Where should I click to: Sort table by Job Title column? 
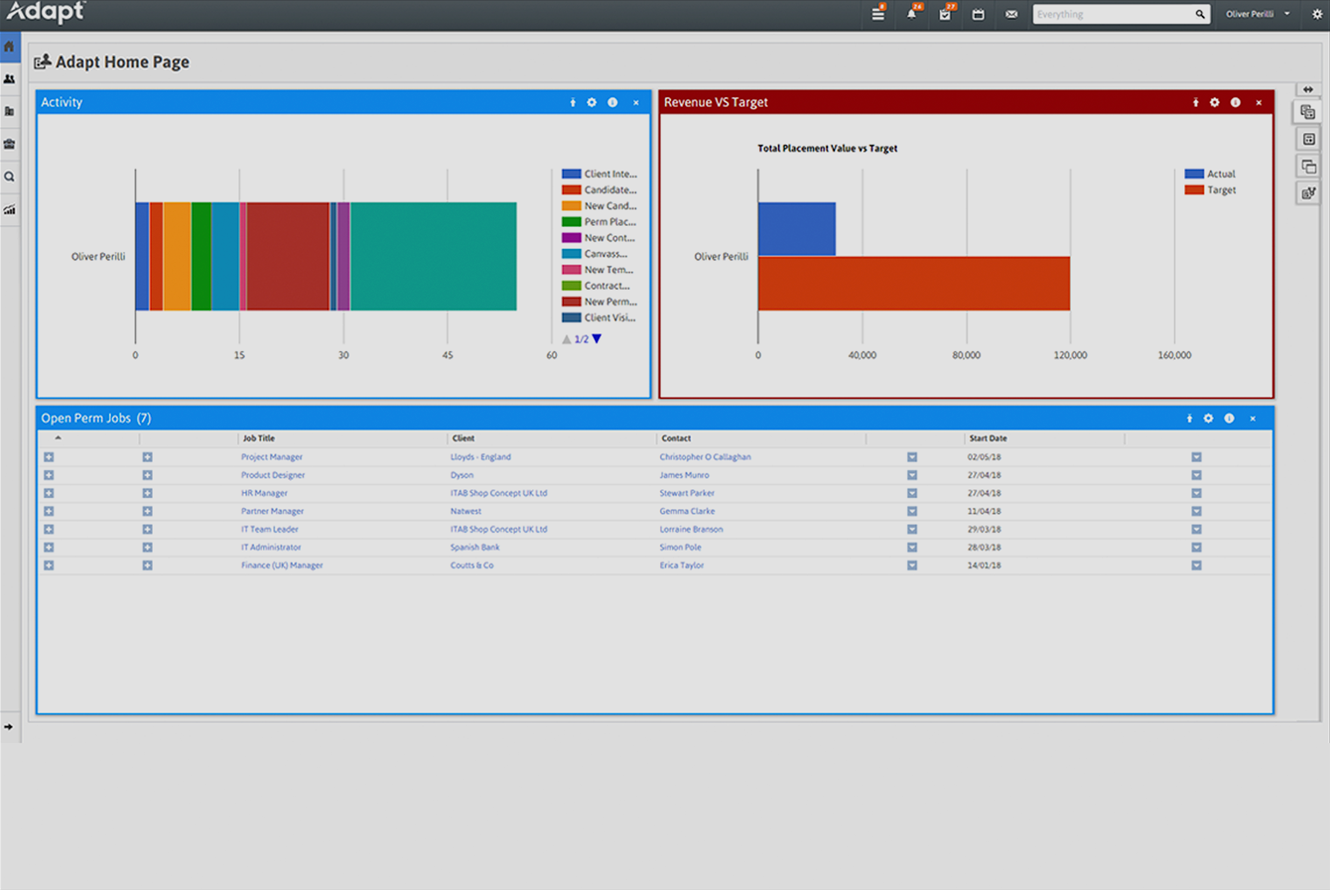(x=258, y=438)
